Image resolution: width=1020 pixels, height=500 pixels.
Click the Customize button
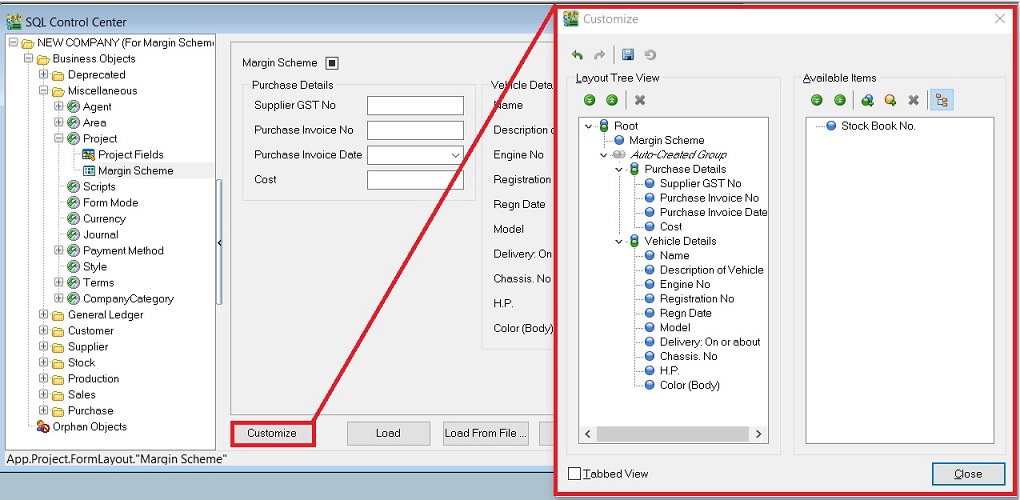[272, 433]
